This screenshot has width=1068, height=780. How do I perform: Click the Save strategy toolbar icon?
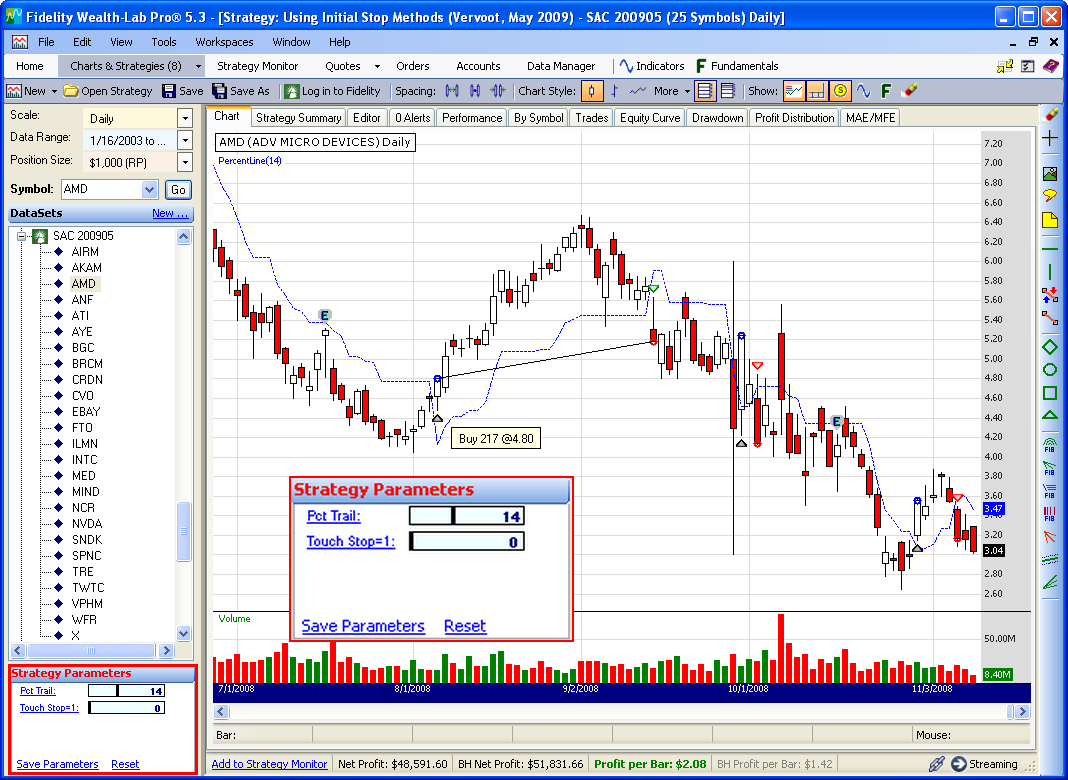click(x=182, y=91)
